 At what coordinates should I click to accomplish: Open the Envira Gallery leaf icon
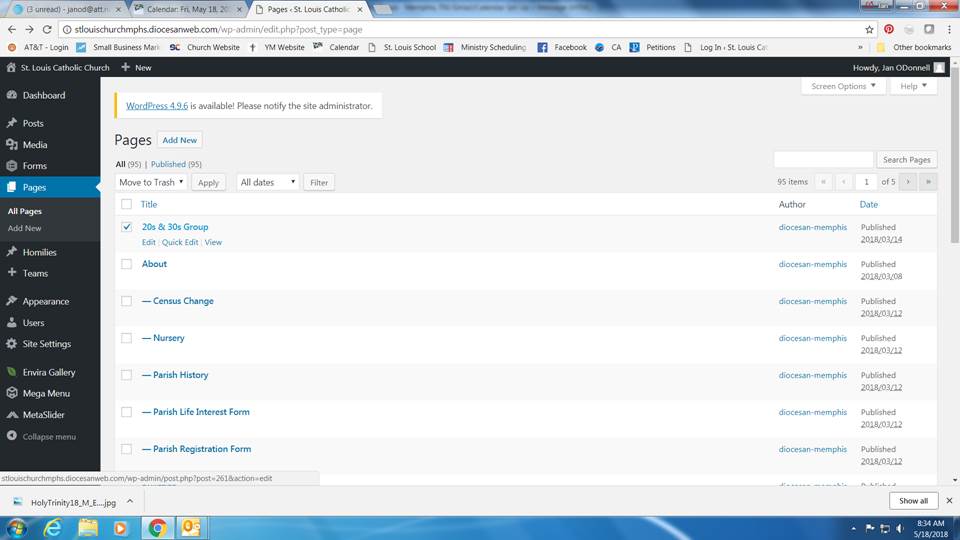[x=12, y=372]
